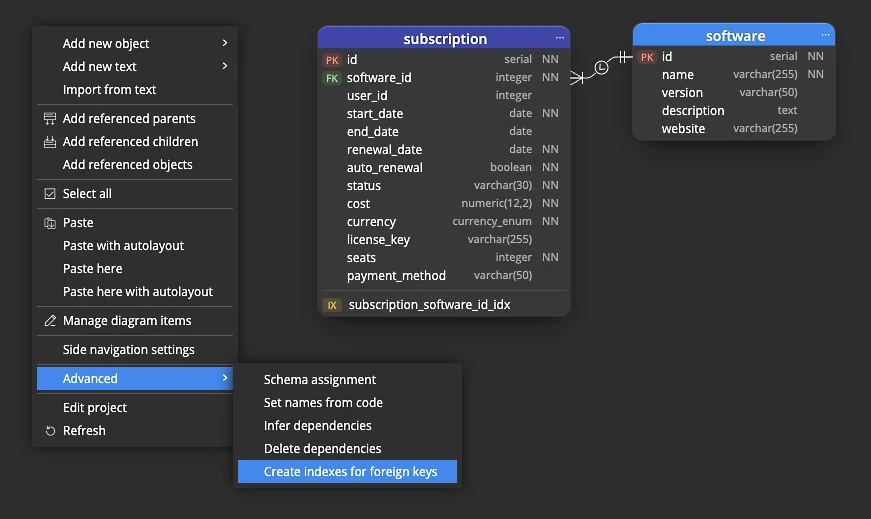Select Paste here menu entry
871x519 pixels.
click(135, 268)
